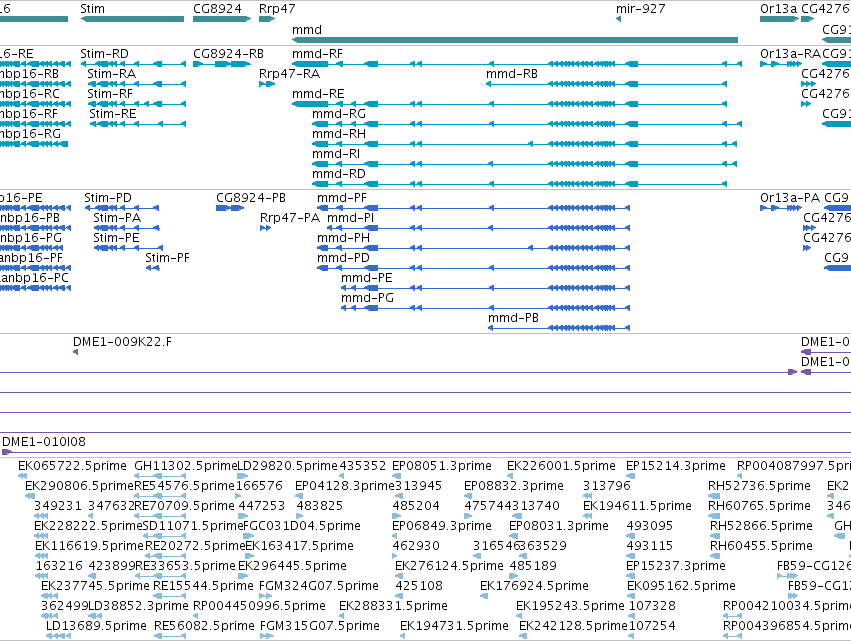Screen dimensions: 851x641
Task: Select protein Stim-PA label
Action: [117, 218]
